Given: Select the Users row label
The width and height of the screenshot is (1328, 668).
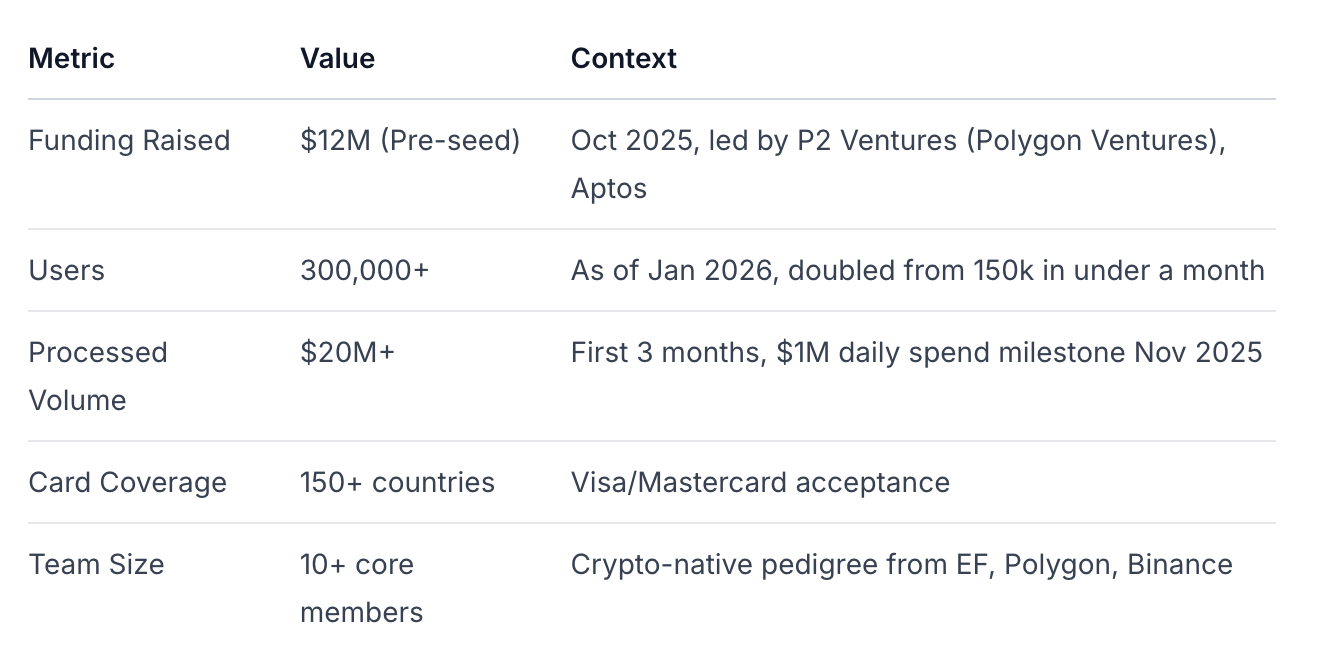Looking at the screenshot, I should pyautogui.click(x=66, y=271).
